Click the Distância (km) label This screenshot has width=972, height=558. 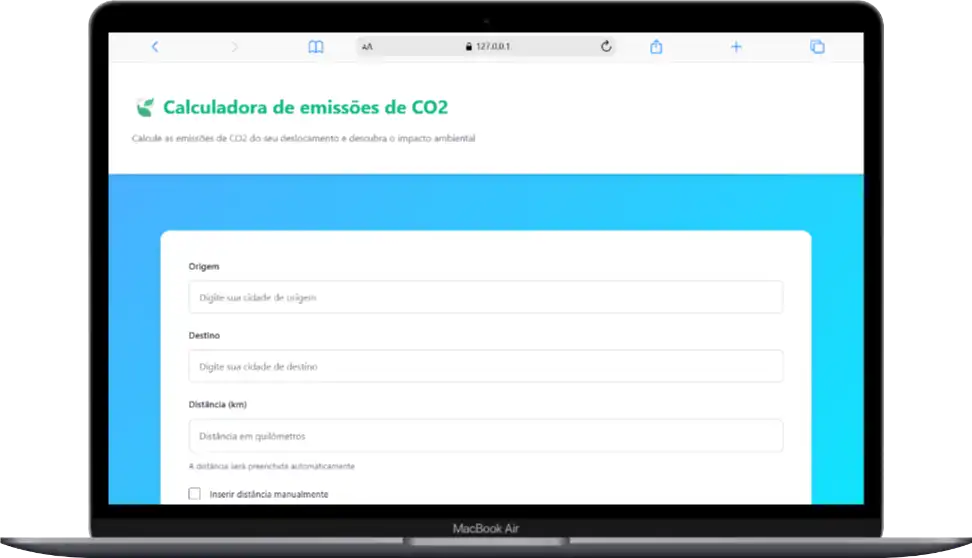(217, 404)
